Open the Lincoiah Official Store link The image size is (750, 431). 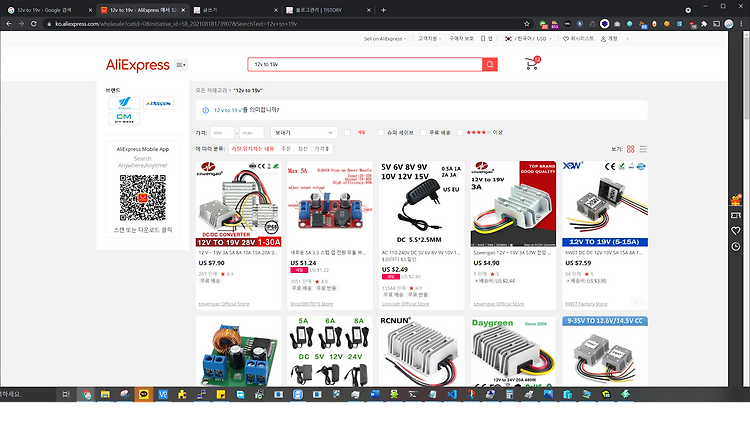406,304
